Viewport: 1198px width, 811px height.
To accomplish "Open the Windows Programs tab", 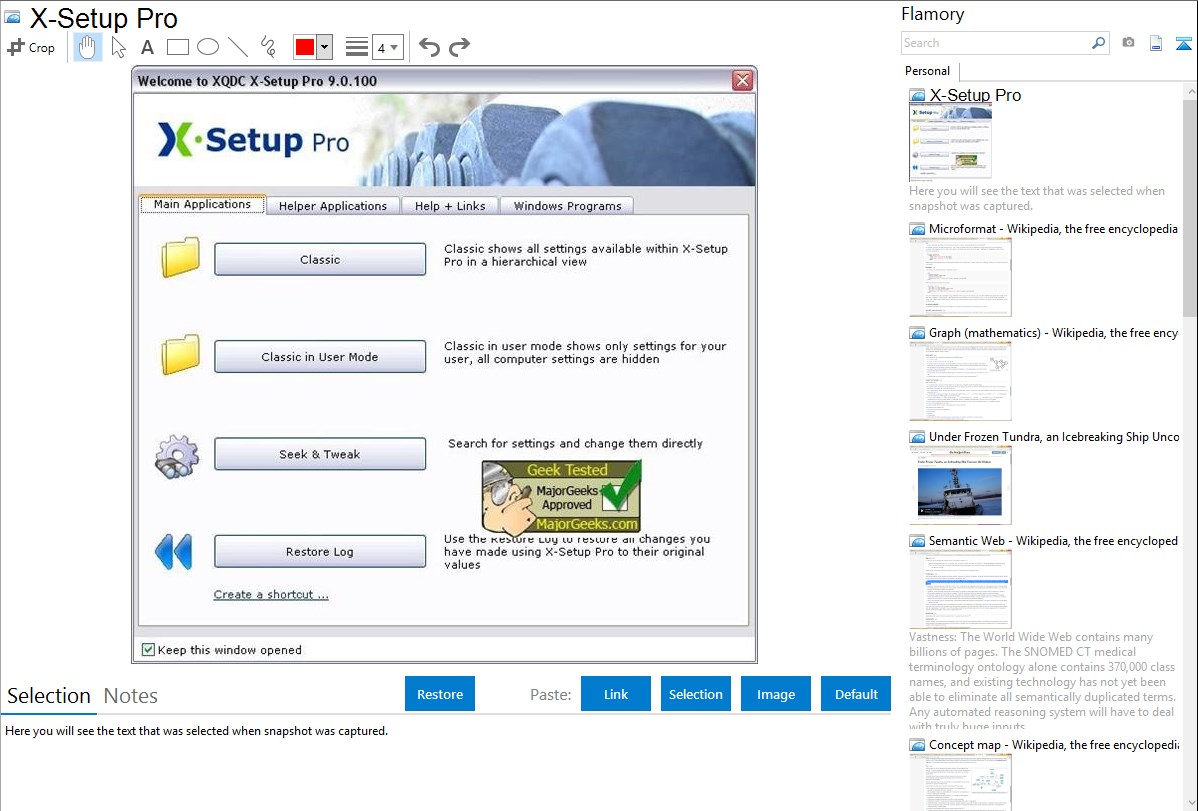I will (x=567, y=206).
